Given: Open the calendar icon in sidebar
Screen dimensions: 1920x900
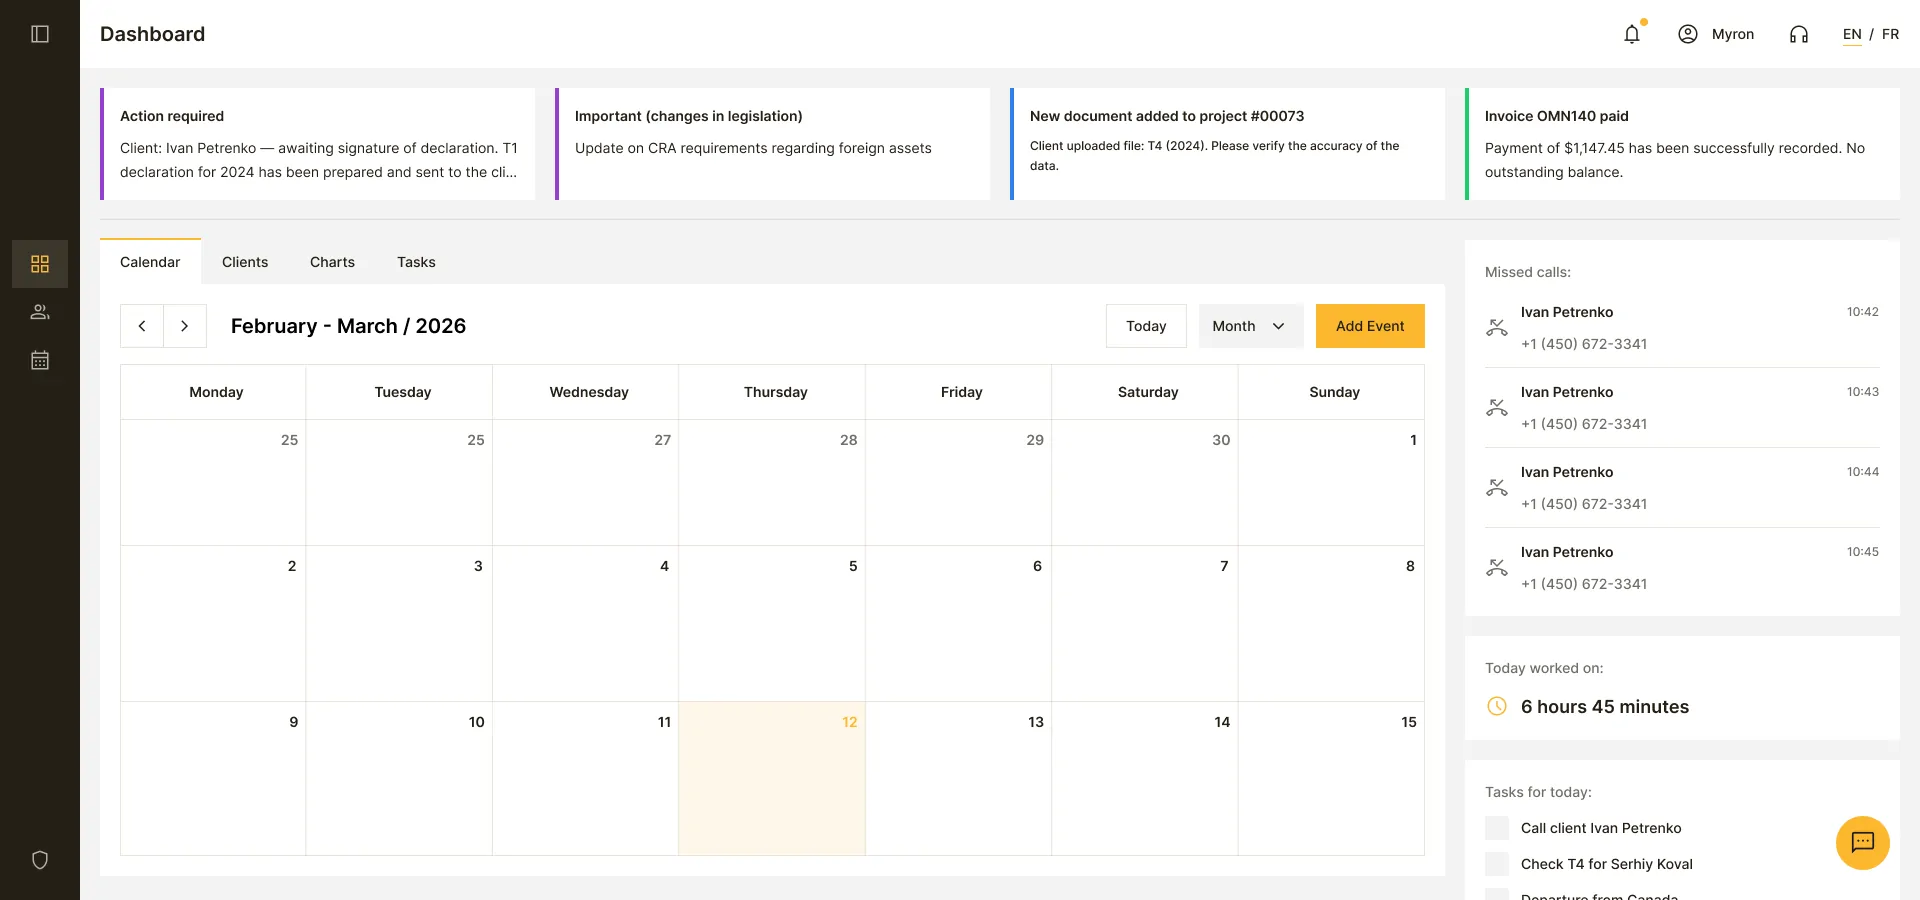Looking at the screenshot, I should pos(40,360).
